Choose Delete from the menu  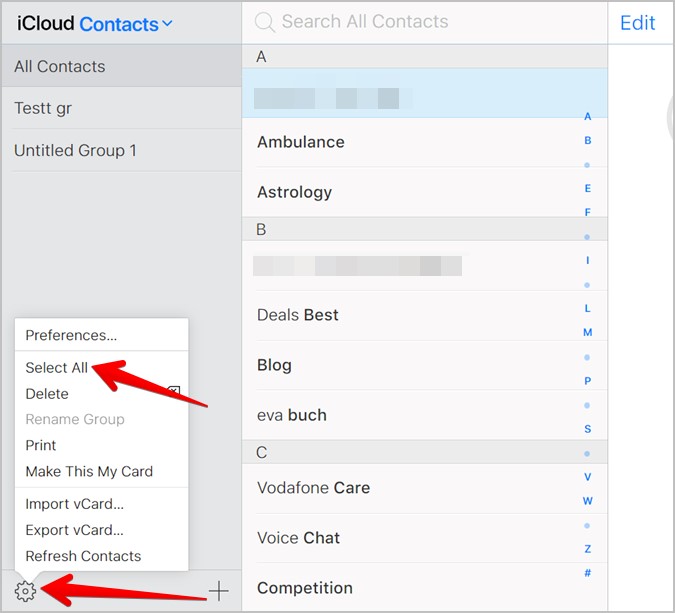[102, 393]
